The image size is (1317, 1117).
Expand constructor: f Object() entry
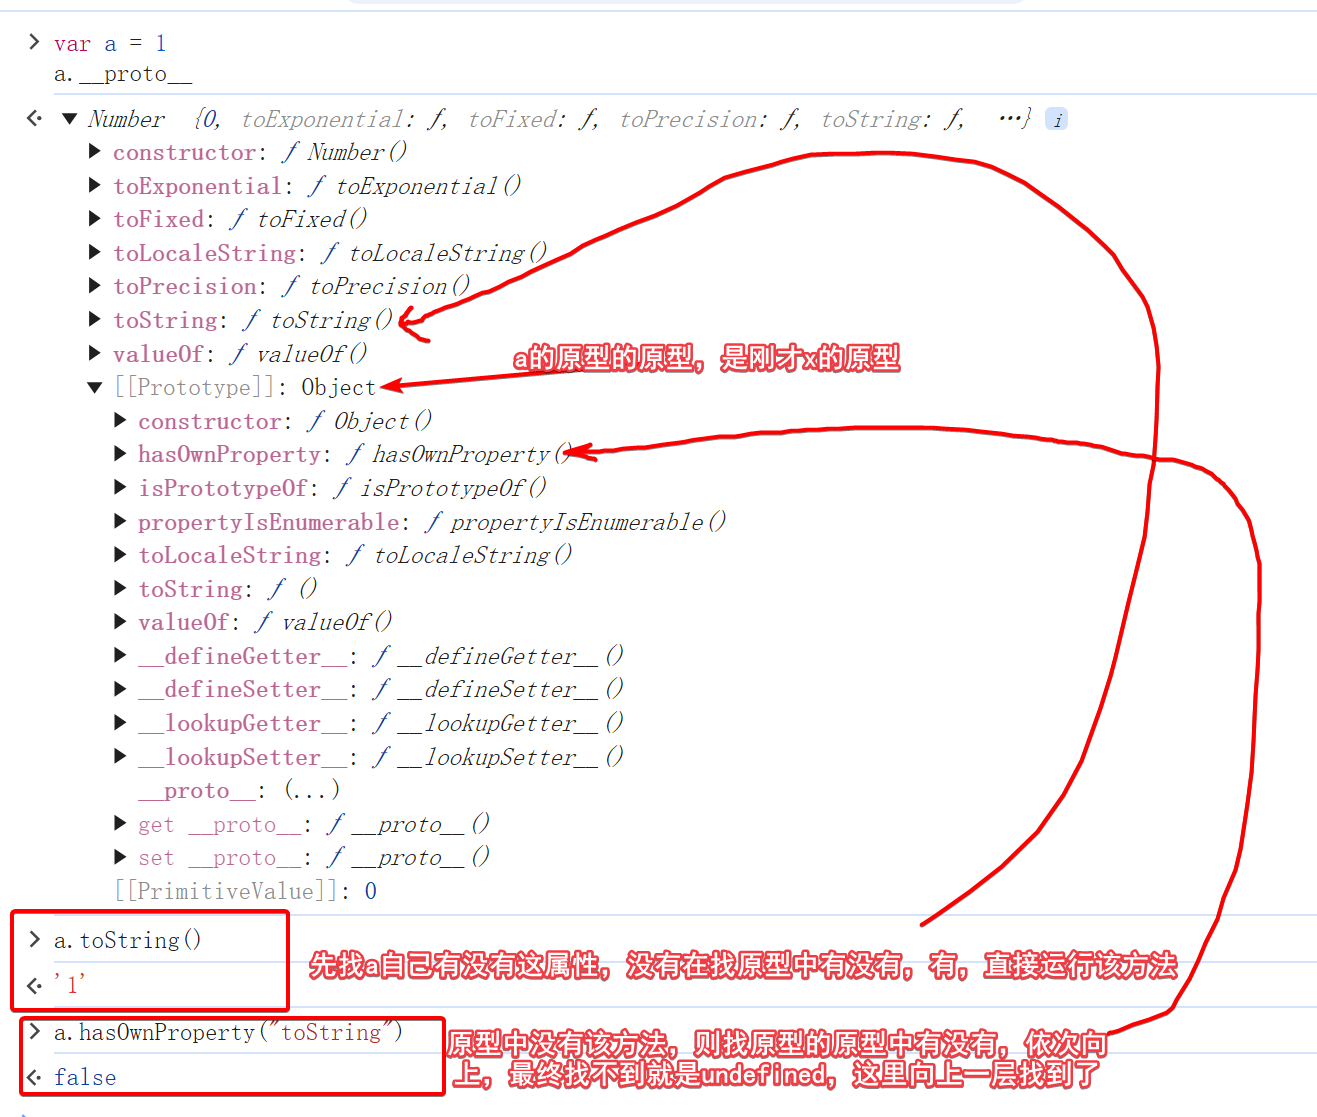pyautogui.click(x=120, y=421)
